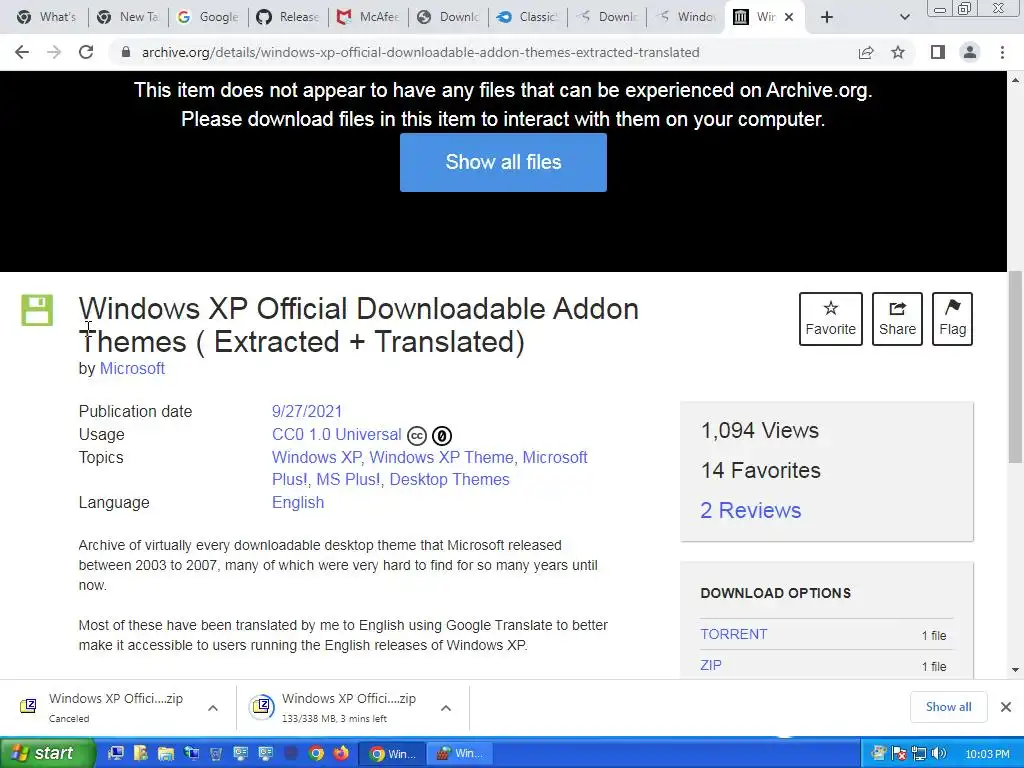Open the 2 Reviews link
The height and width of the screenshot is (768, 1024).
pyautogui.click(x=750, y=510)
